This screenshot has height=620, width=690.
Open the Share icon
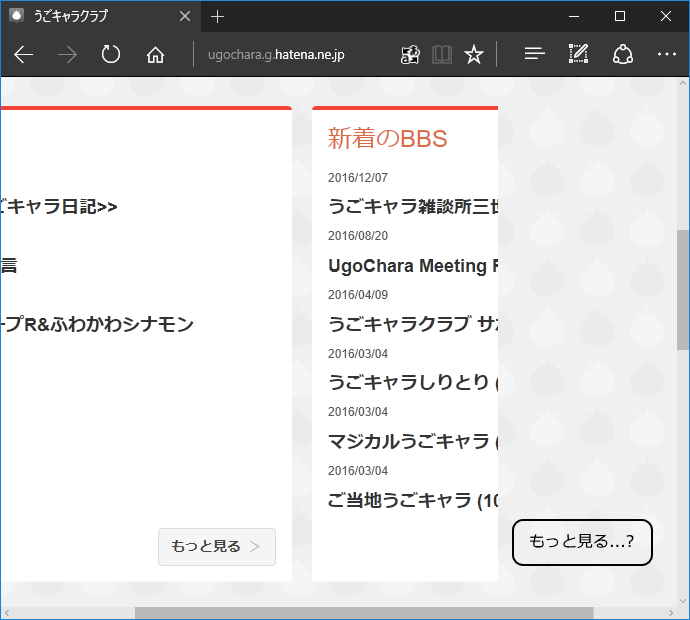coord(623,54)
